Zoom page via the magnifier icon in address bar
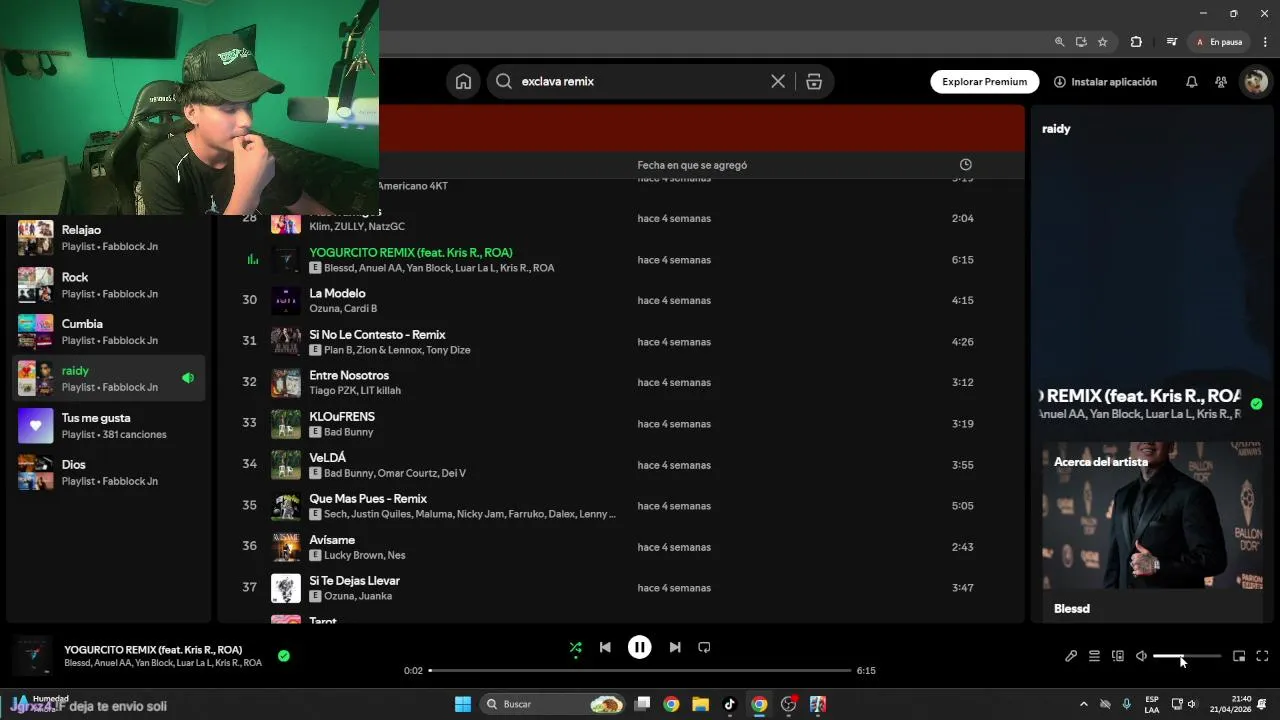The image size is (1280, 720). click(x=1059, y=42)
